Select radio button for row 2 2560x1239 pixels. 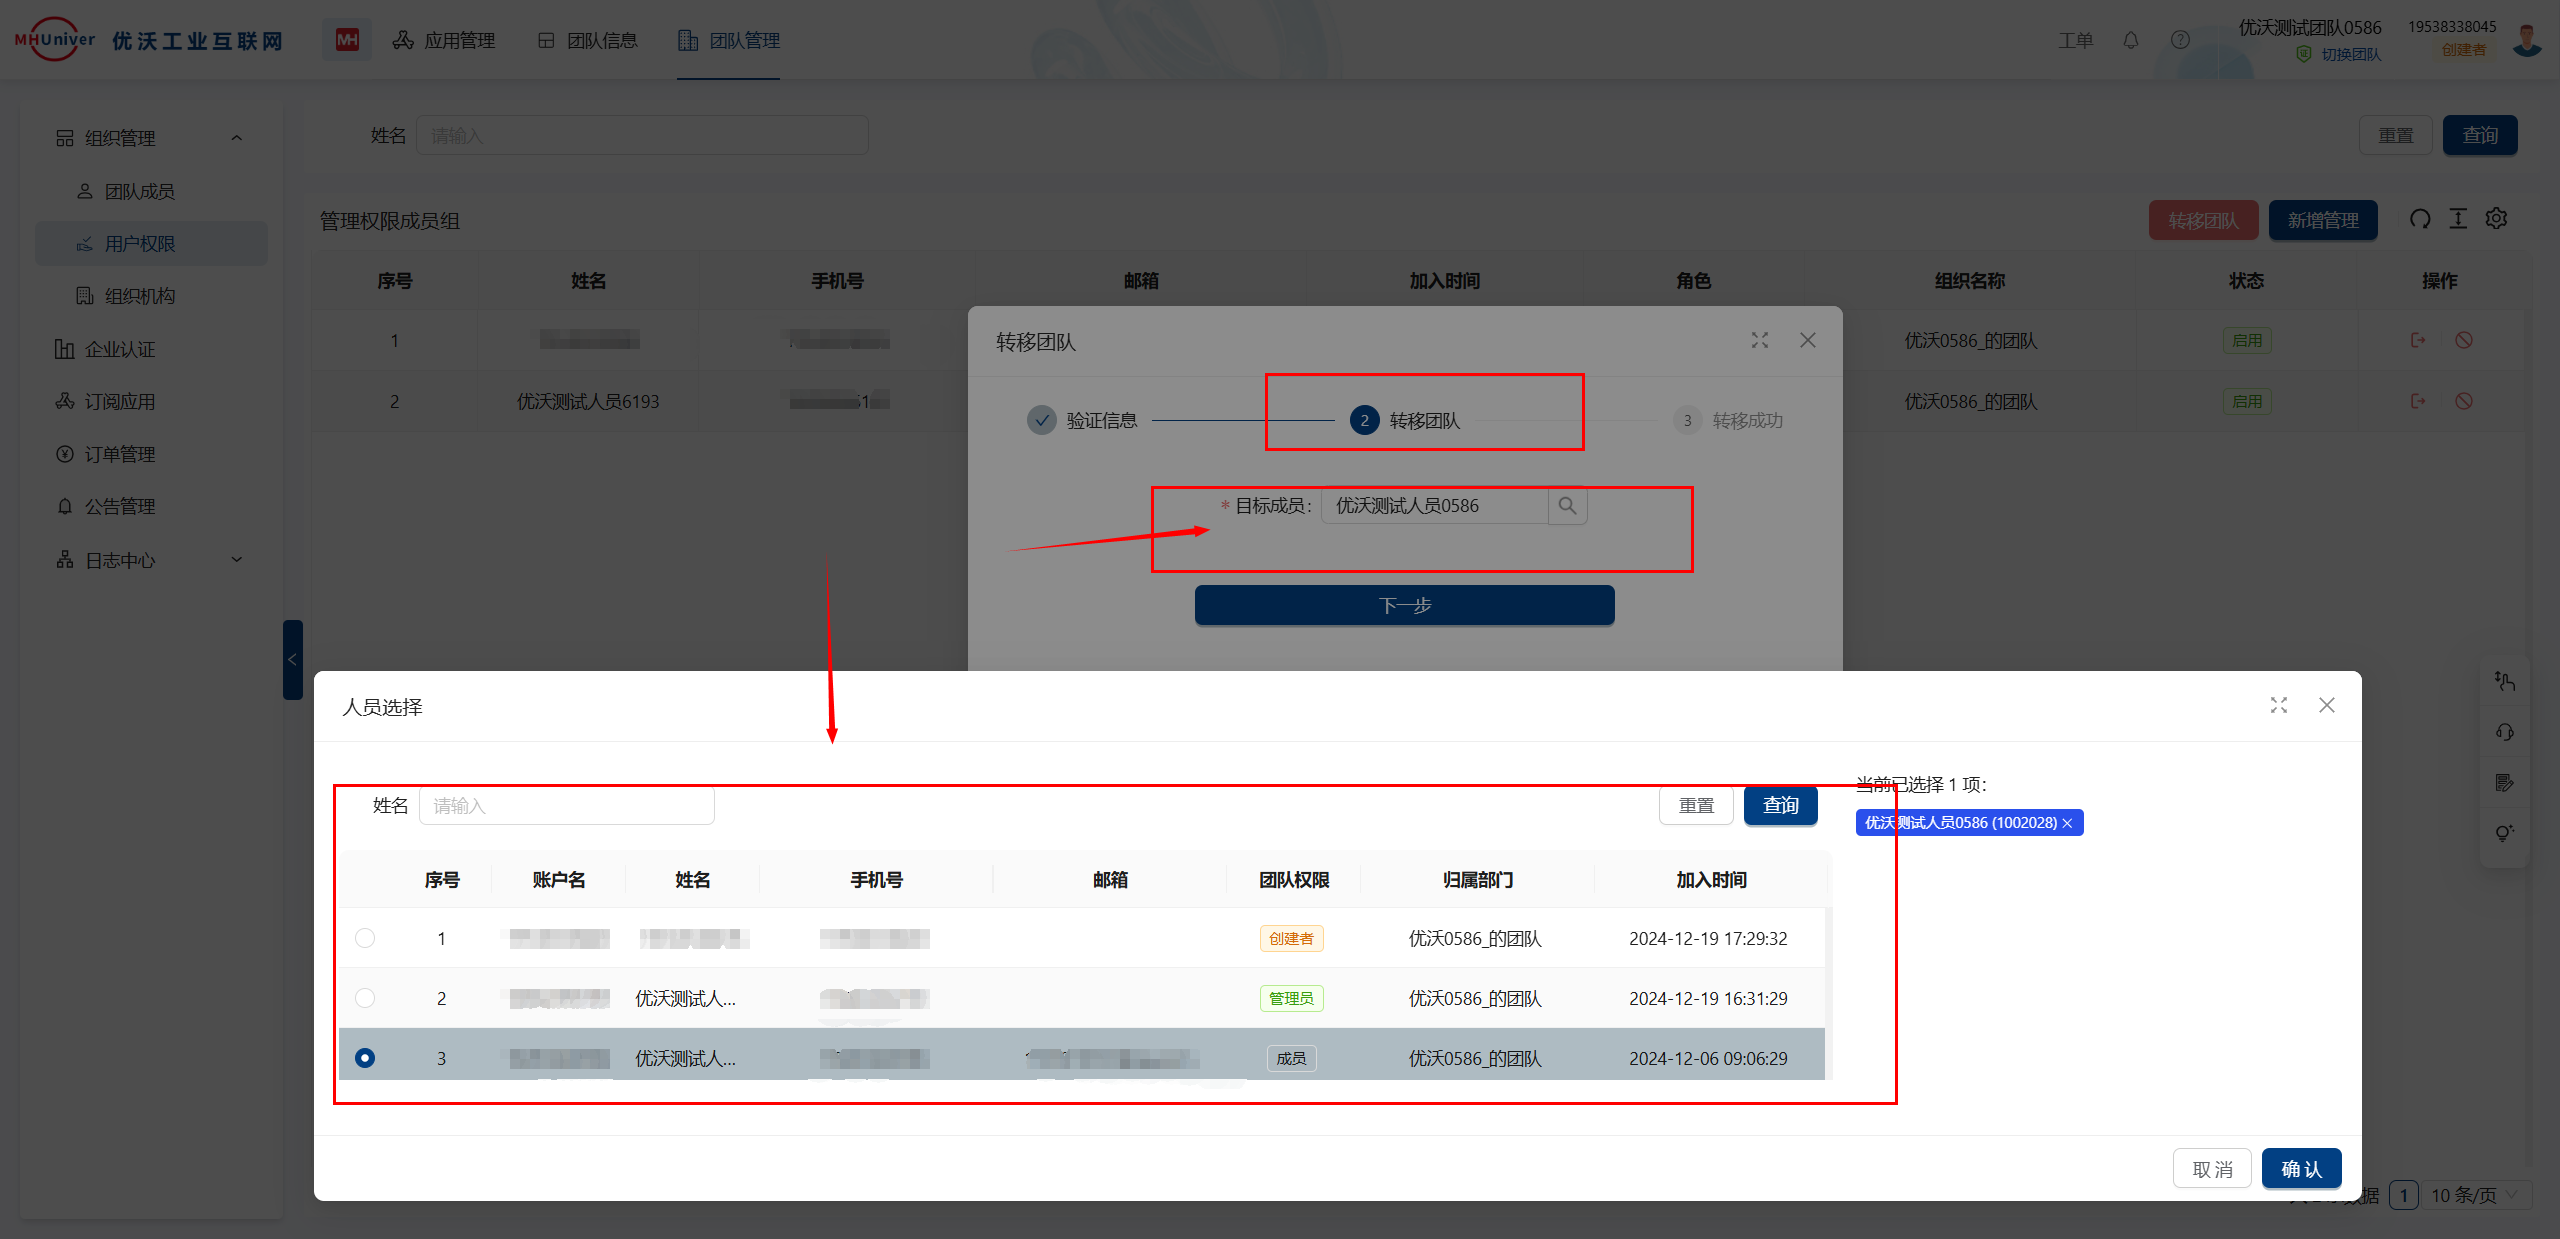click(365, 998)
